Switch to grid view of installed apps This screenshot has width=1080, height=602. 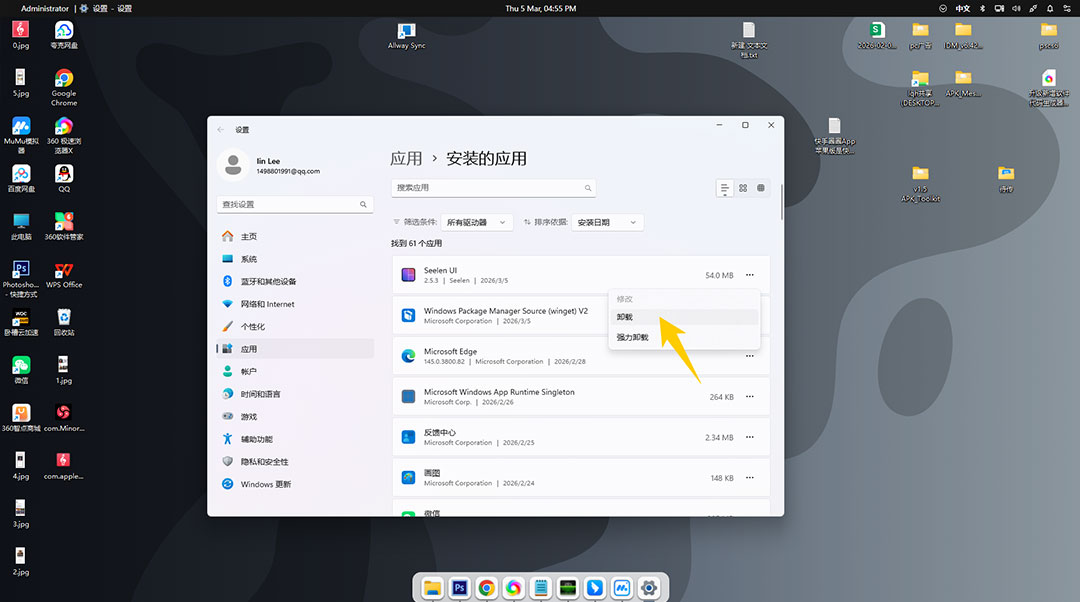click(742, 188)
